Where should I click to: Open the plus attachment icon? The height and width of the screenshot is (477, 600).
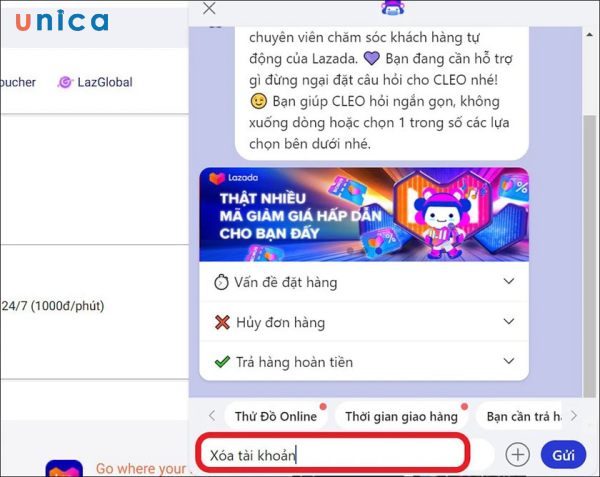pyautogui.click(x=517, y=455)
